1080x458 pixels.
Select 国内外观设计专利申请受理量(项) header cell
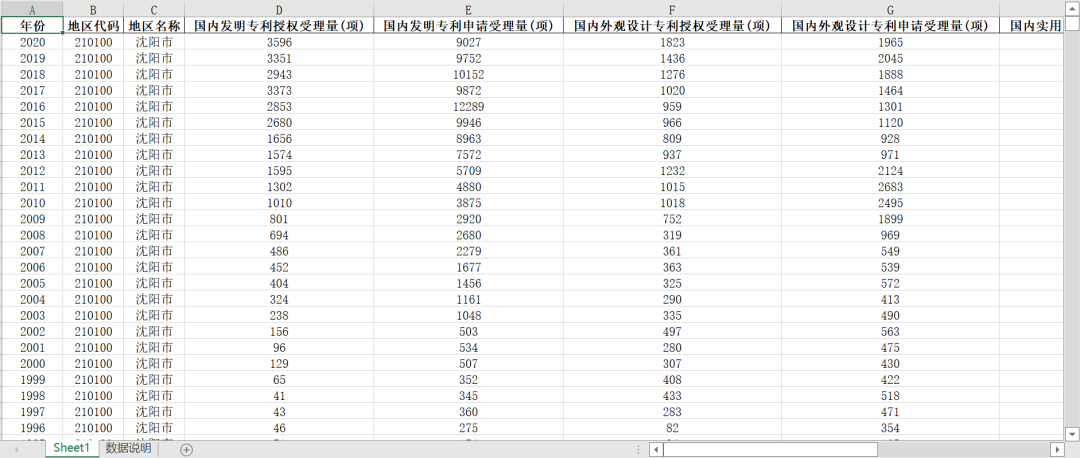pos(891,26)
